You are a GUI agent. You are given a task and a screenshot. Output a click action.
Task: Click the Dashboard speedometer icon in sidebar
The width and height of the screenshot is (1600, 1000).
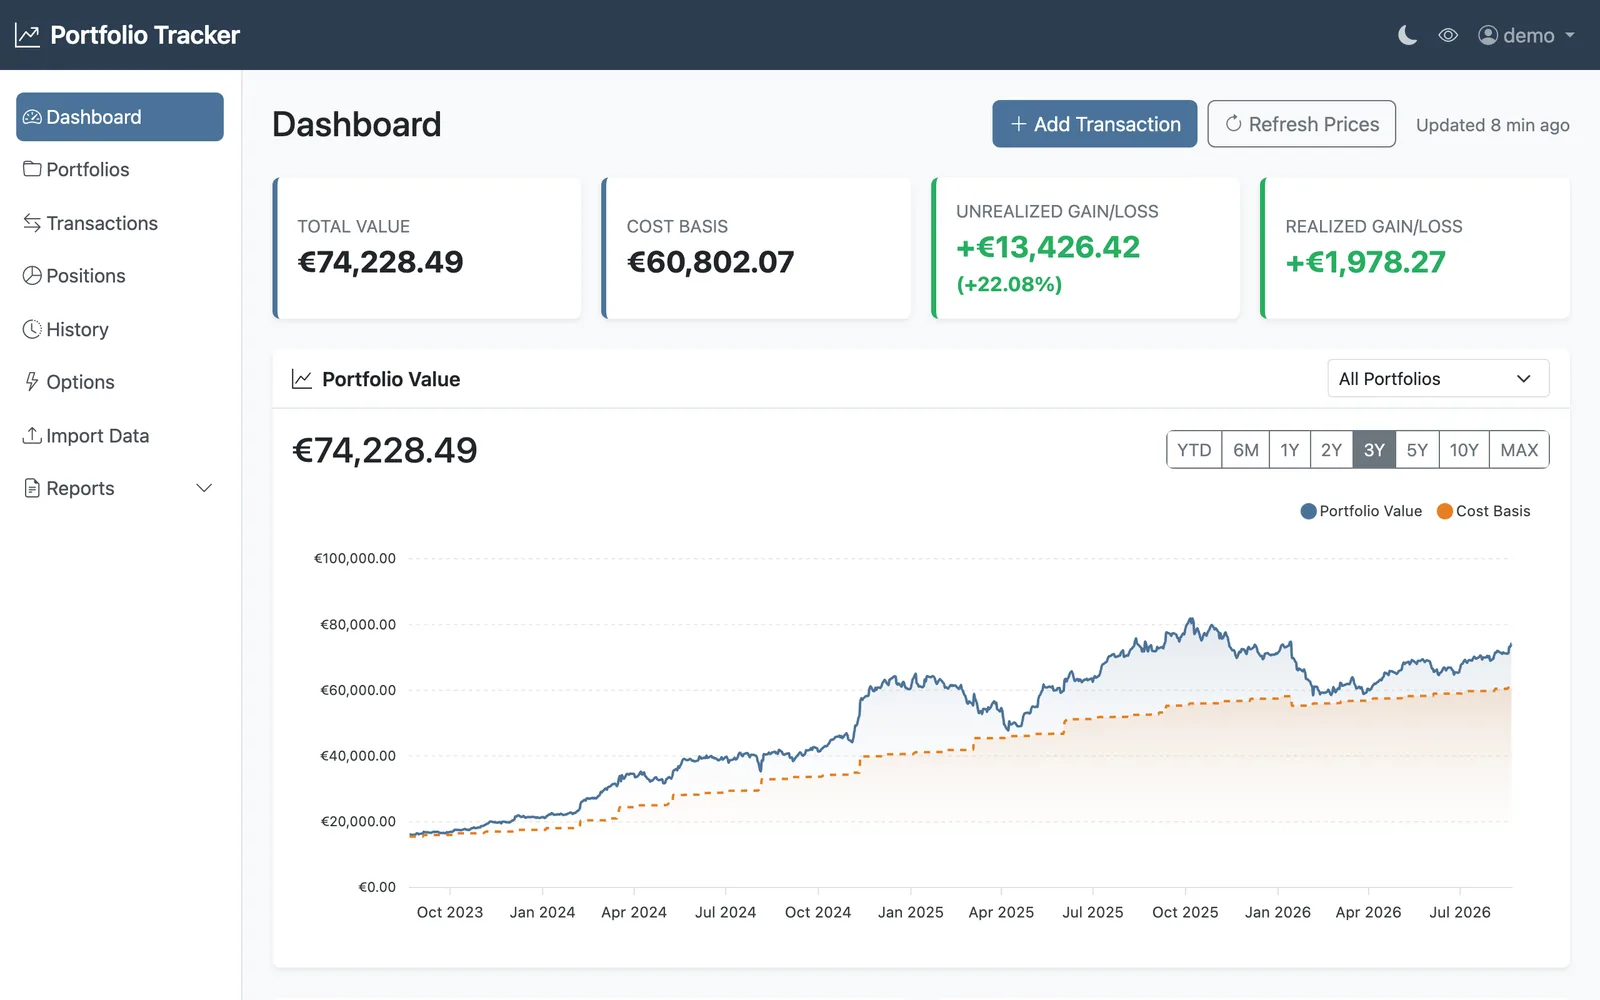(x=32, y=117)
